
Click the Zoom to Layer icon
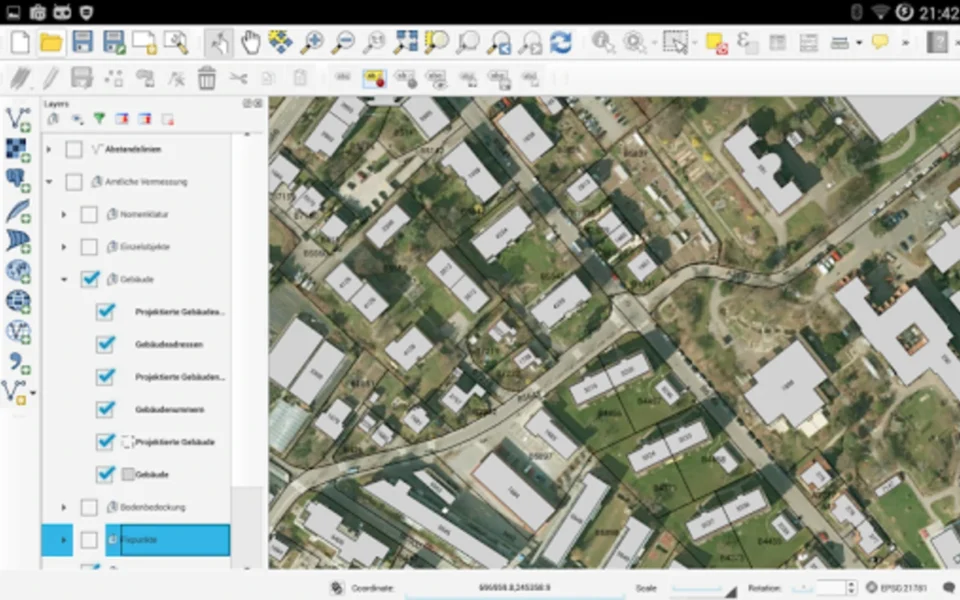[x=468, y=42]
